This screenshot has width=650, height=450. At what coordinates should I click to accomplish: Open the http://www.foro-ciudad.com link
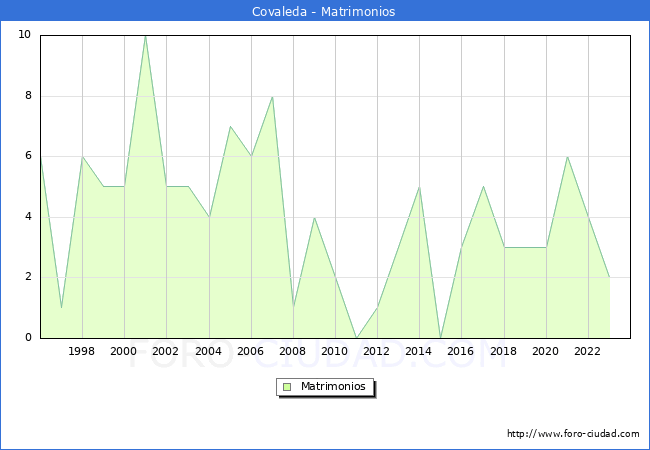click(x=573, y=433)
